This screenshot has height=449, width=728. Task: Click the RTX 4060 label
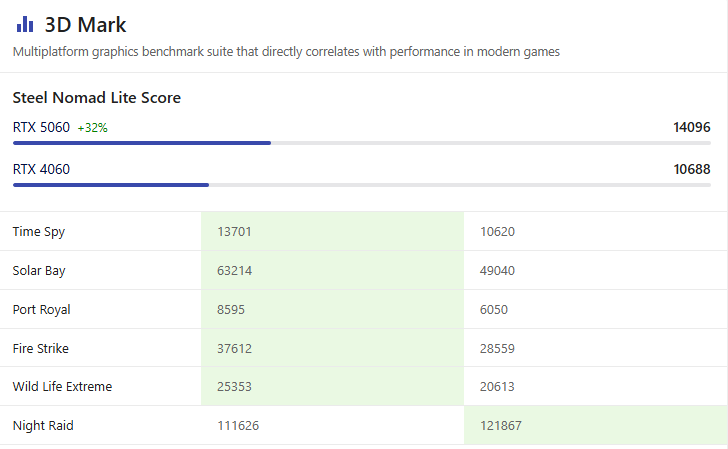coord(41,169)
